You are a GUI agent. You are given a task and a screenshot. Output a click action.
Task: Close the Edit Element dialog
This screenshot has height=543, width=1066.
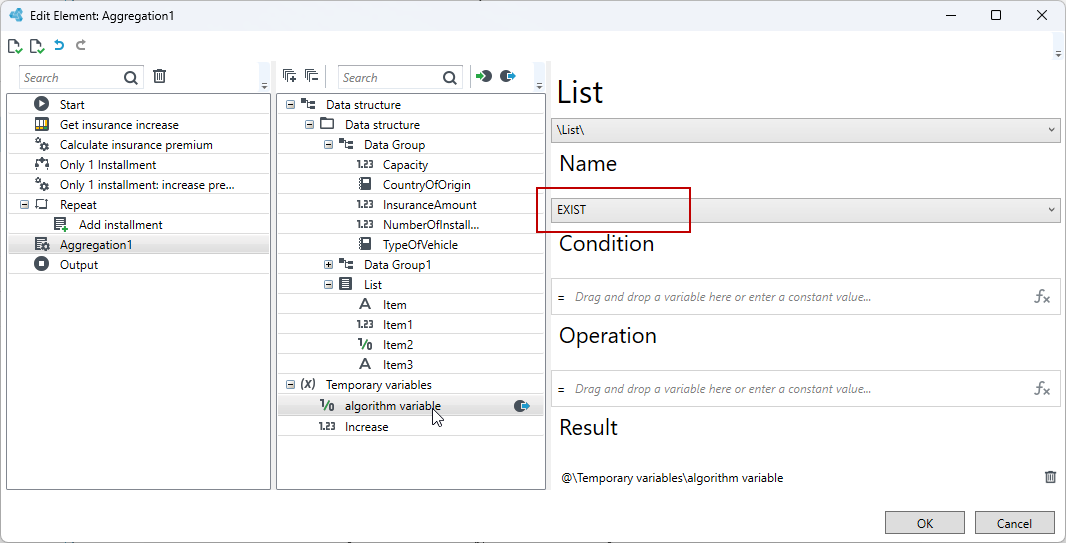1041,15
